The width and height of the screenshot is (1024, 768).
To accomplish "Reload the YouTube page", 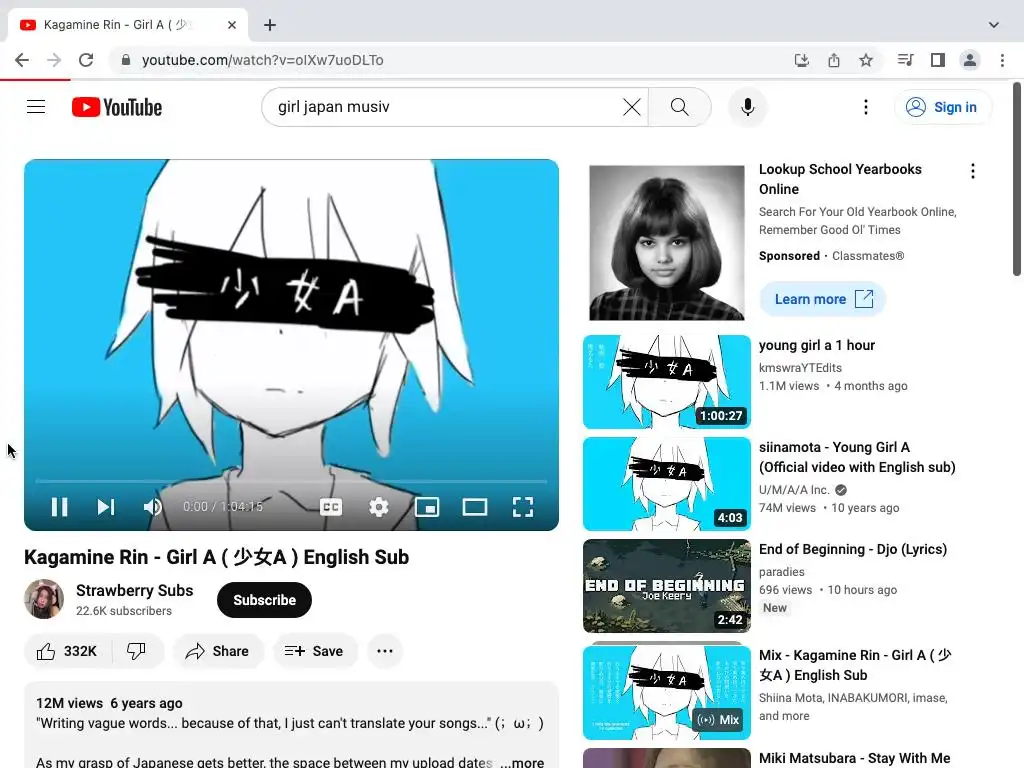I will coord(86,60).
